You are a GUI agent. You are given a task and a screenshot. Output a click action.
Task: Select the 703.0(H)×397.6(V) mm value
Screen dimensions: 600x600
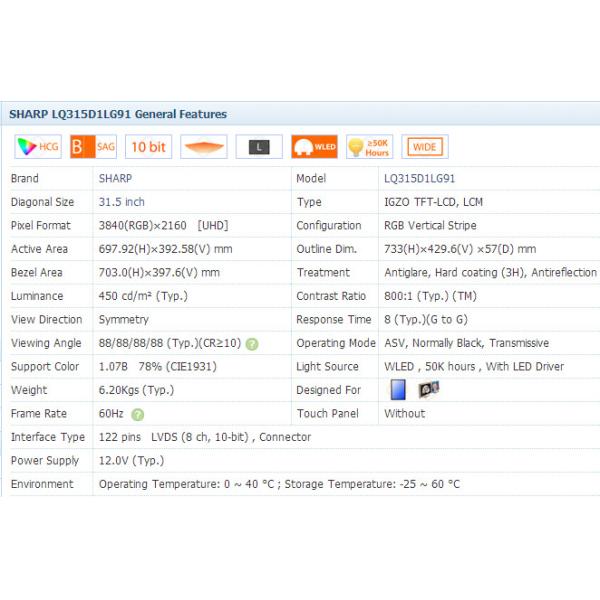tap(159, 272)
